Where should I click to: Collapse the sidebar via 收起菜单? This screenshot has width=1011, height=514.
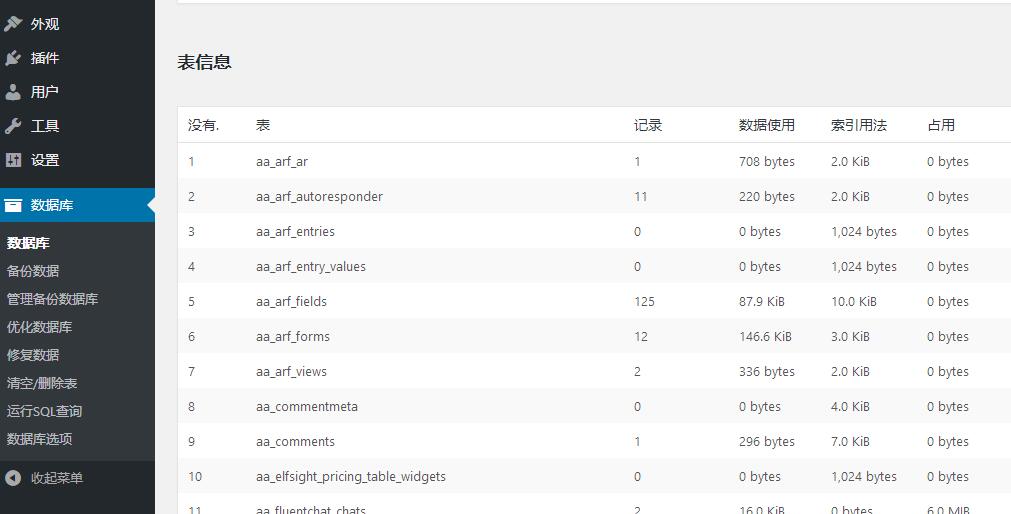pyautogui.click(x=57, y=478)
